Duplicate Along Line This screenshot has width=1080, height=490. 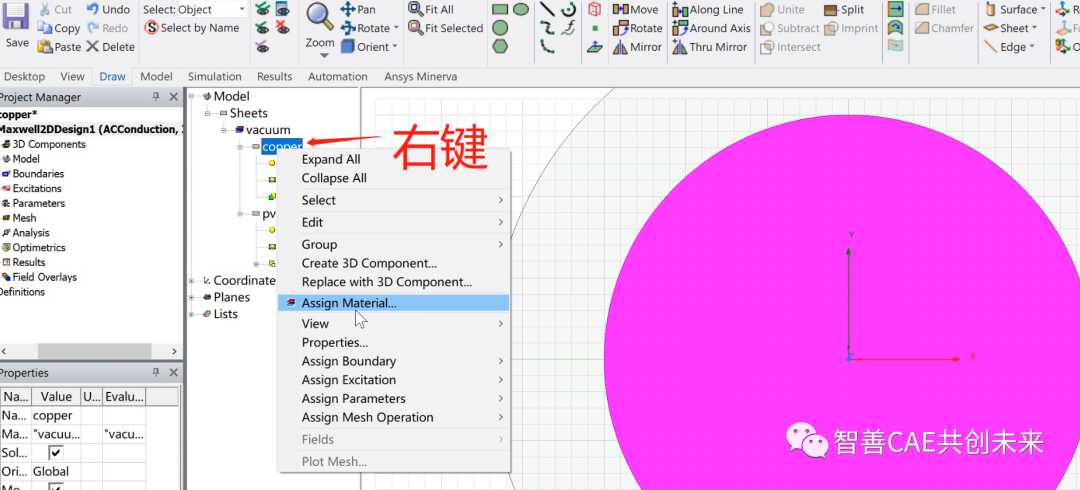pos(707,10)
